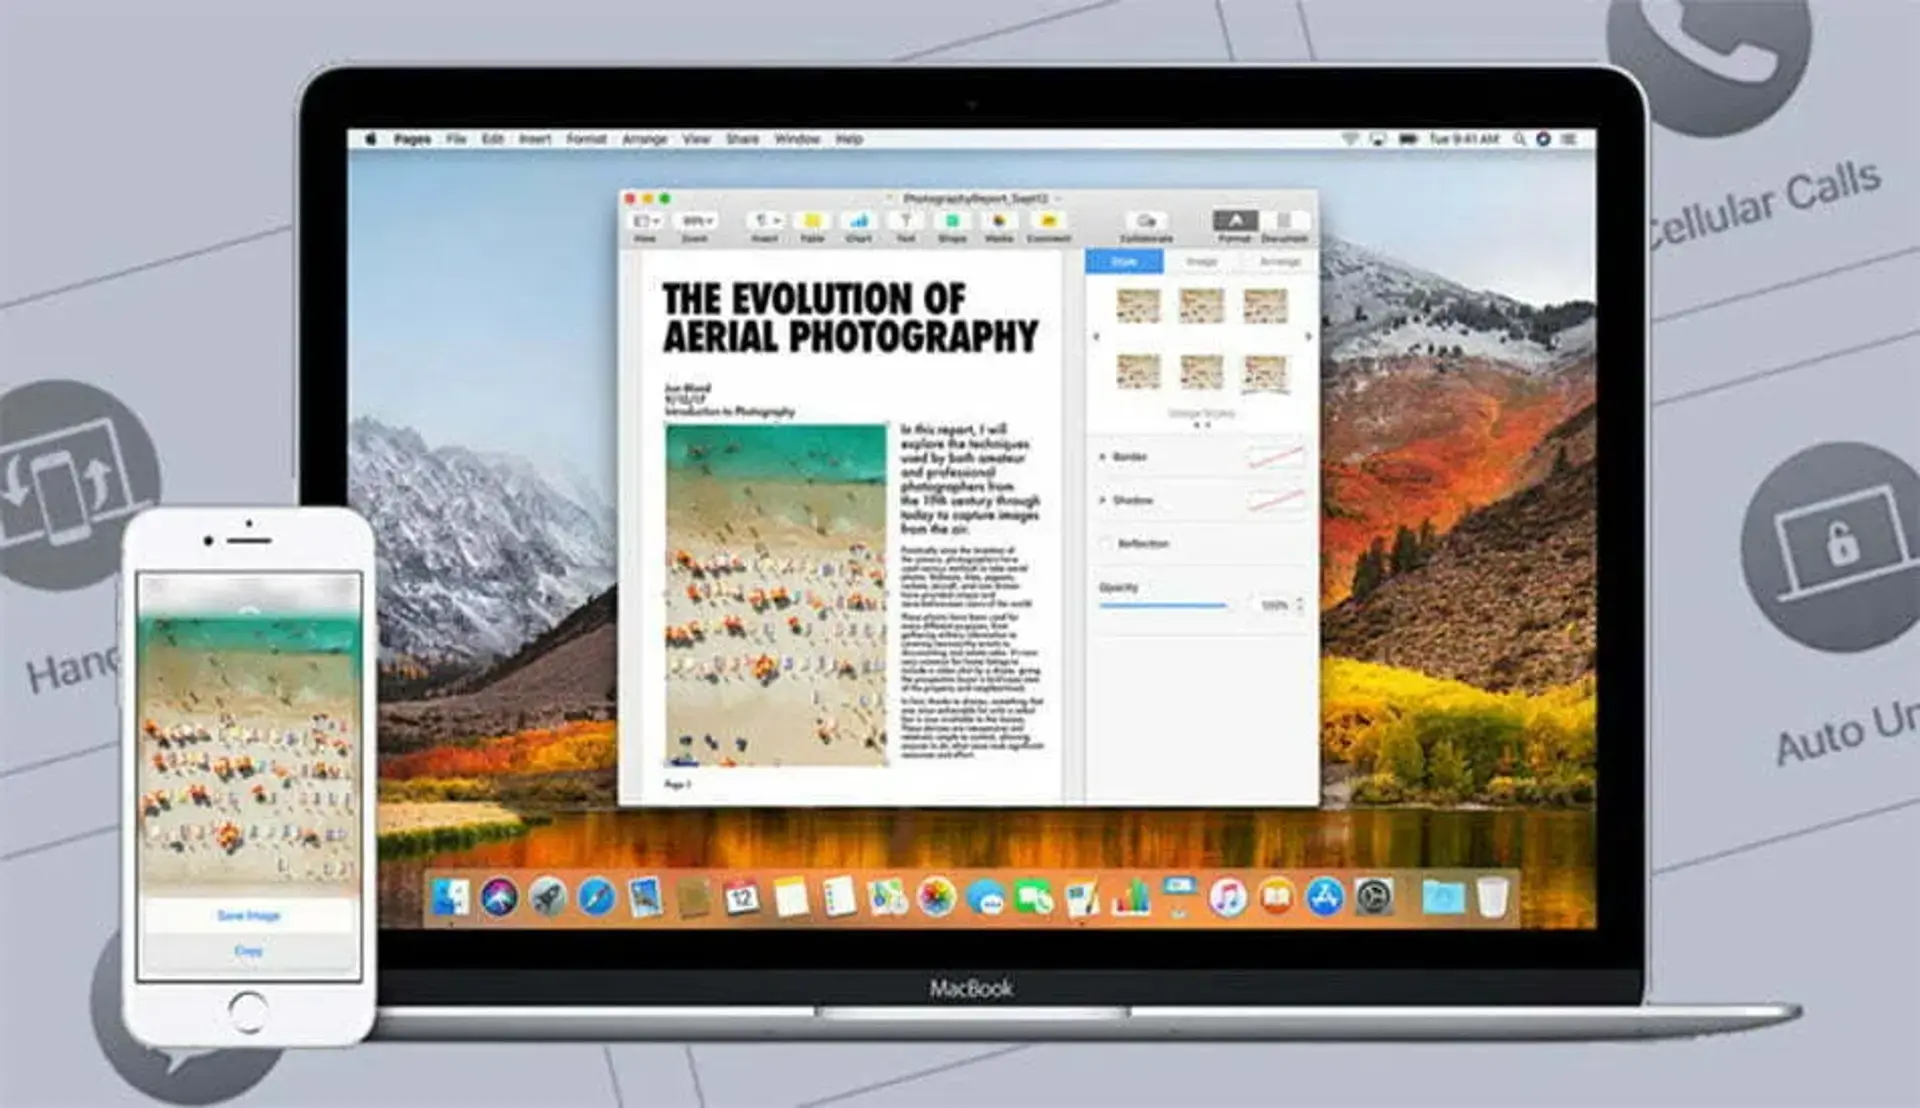Select the Style inspector tab
The height and width of the screenshot is (1108, 1920).
(x=1125, y=262)
